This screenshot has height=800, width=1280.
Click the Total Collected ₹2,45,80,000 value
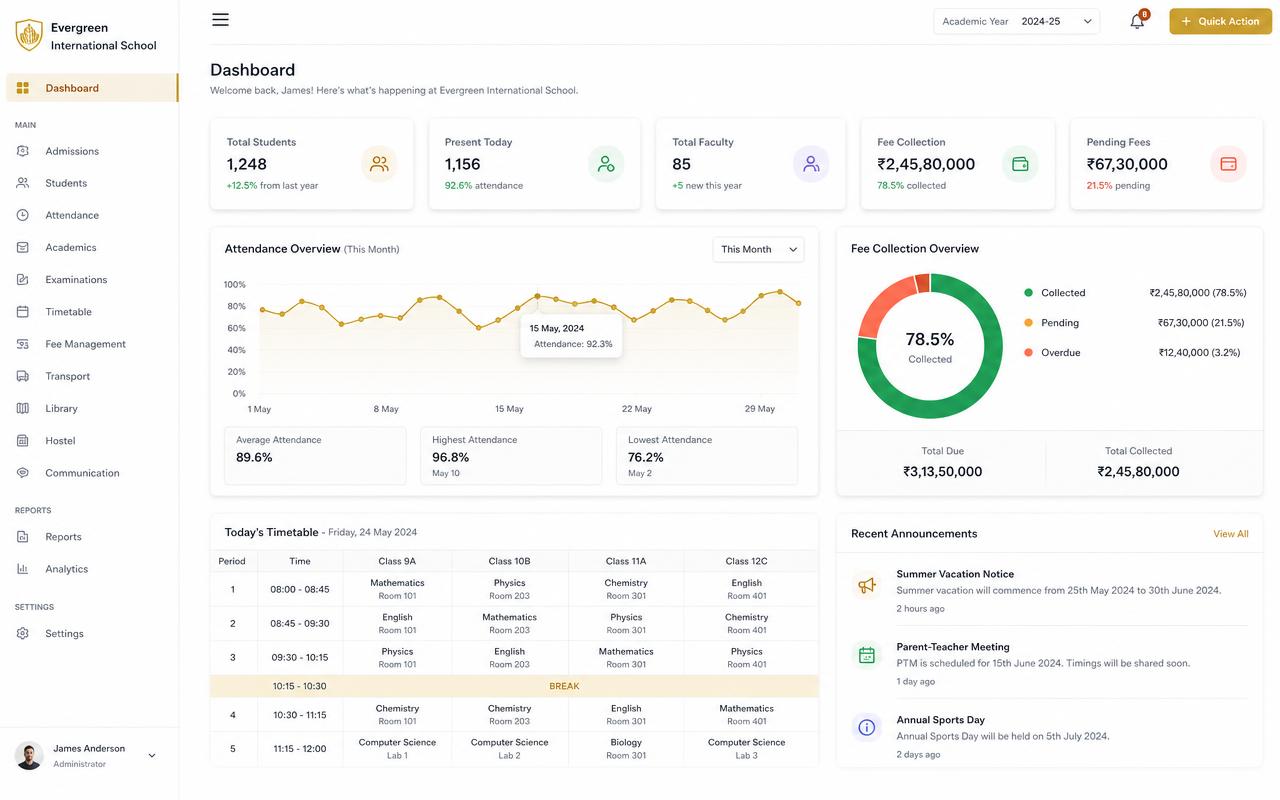click(1138, 472)
